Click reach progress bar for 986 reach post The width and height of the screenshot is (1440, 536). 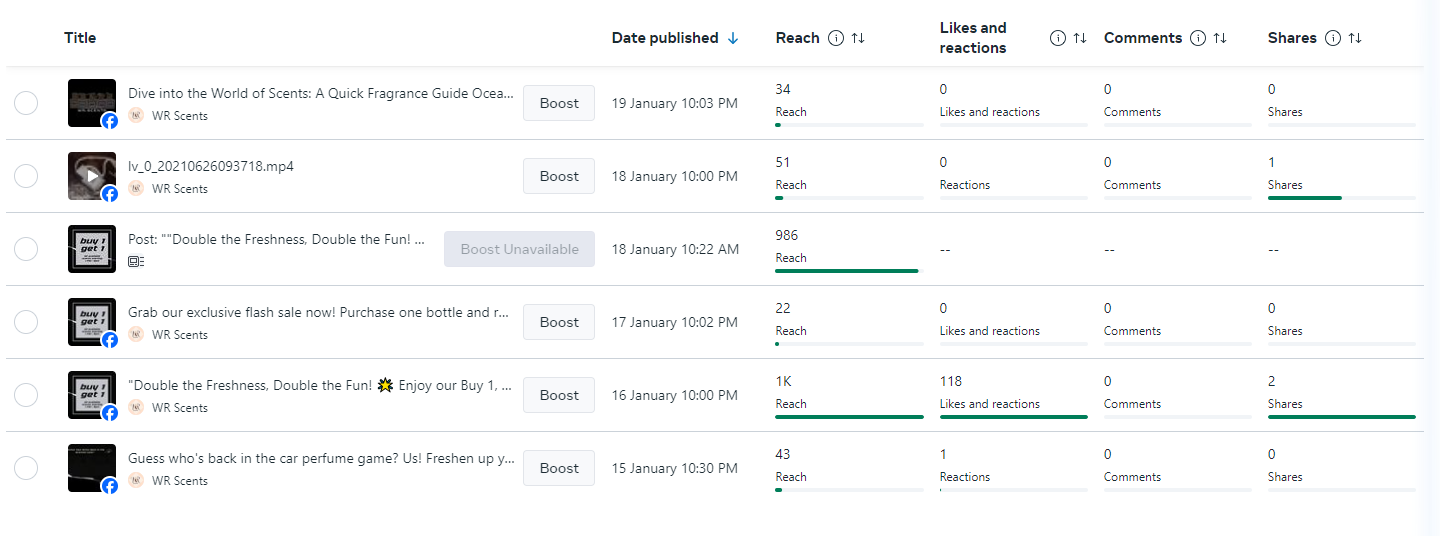pos(847,270)
